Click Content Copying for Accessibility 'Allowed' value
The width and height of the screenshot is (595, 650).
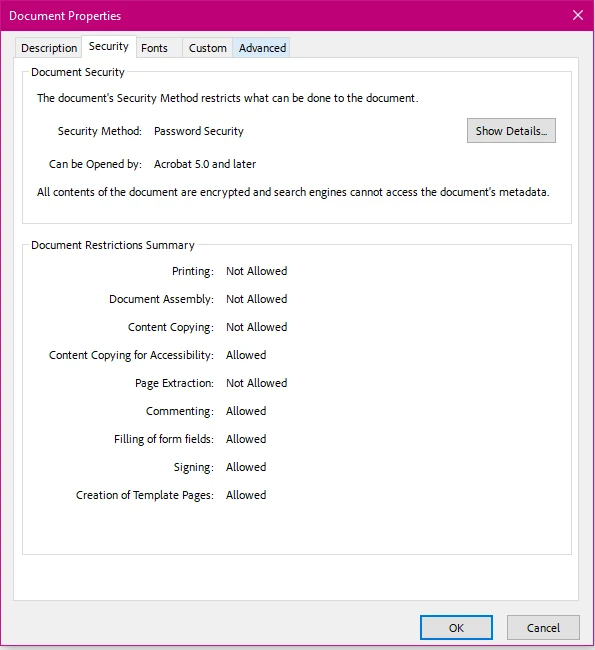tap(246, 355)
